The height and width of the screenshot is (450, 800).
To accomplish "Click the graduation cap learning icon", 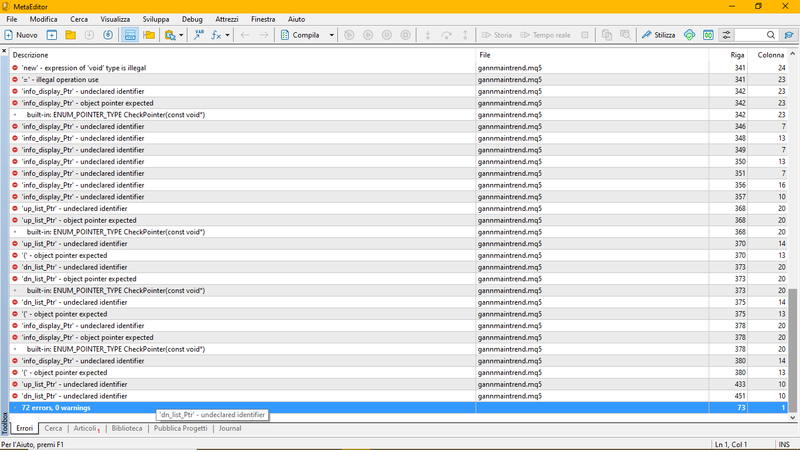I will click(x=789, y=35).
